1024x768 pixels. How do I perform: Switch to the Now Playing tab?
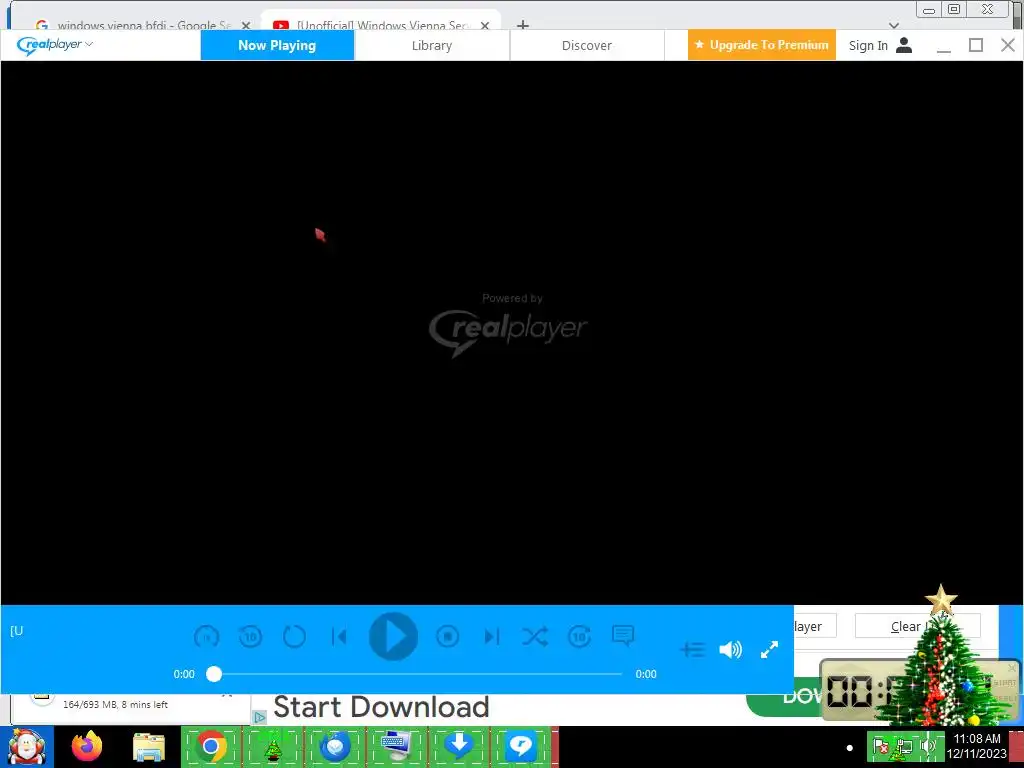click(277, 45)
